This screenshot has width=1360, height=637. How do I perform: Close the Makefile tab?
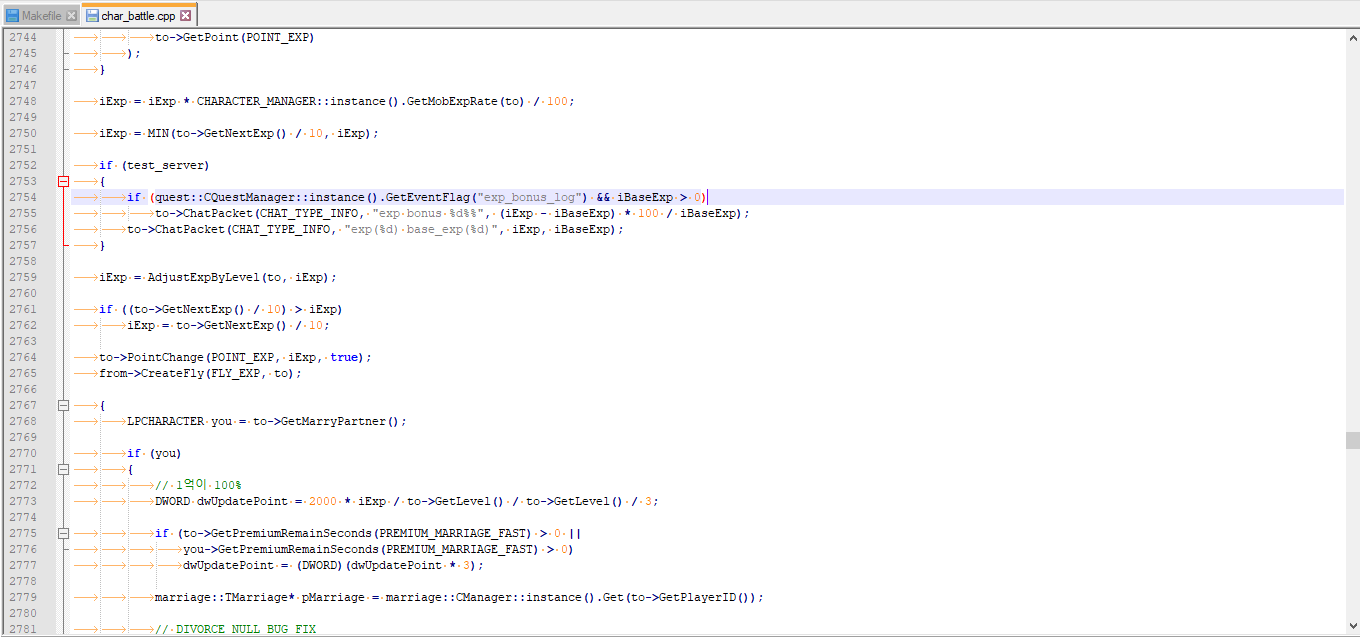71,16
